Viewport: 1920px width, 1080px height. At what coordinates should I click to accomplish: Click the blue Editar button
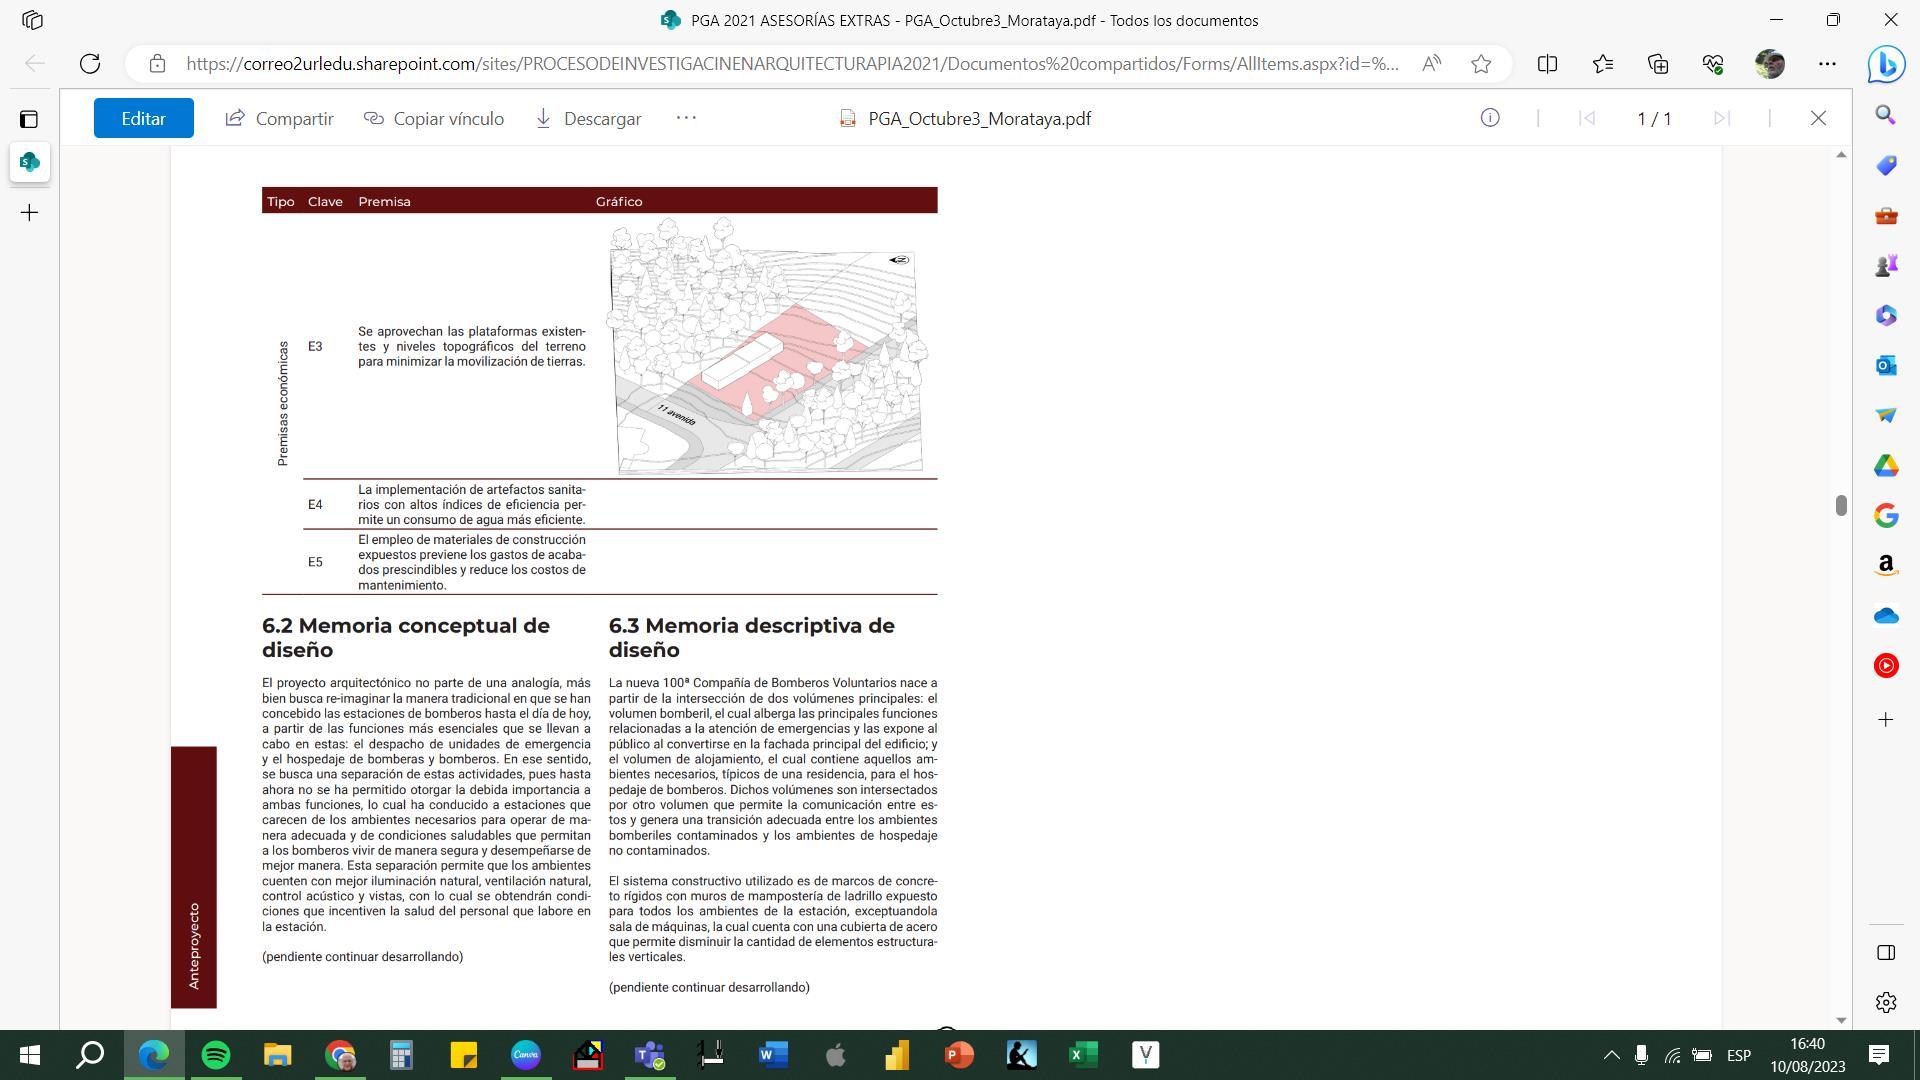[x=143, y=118]
